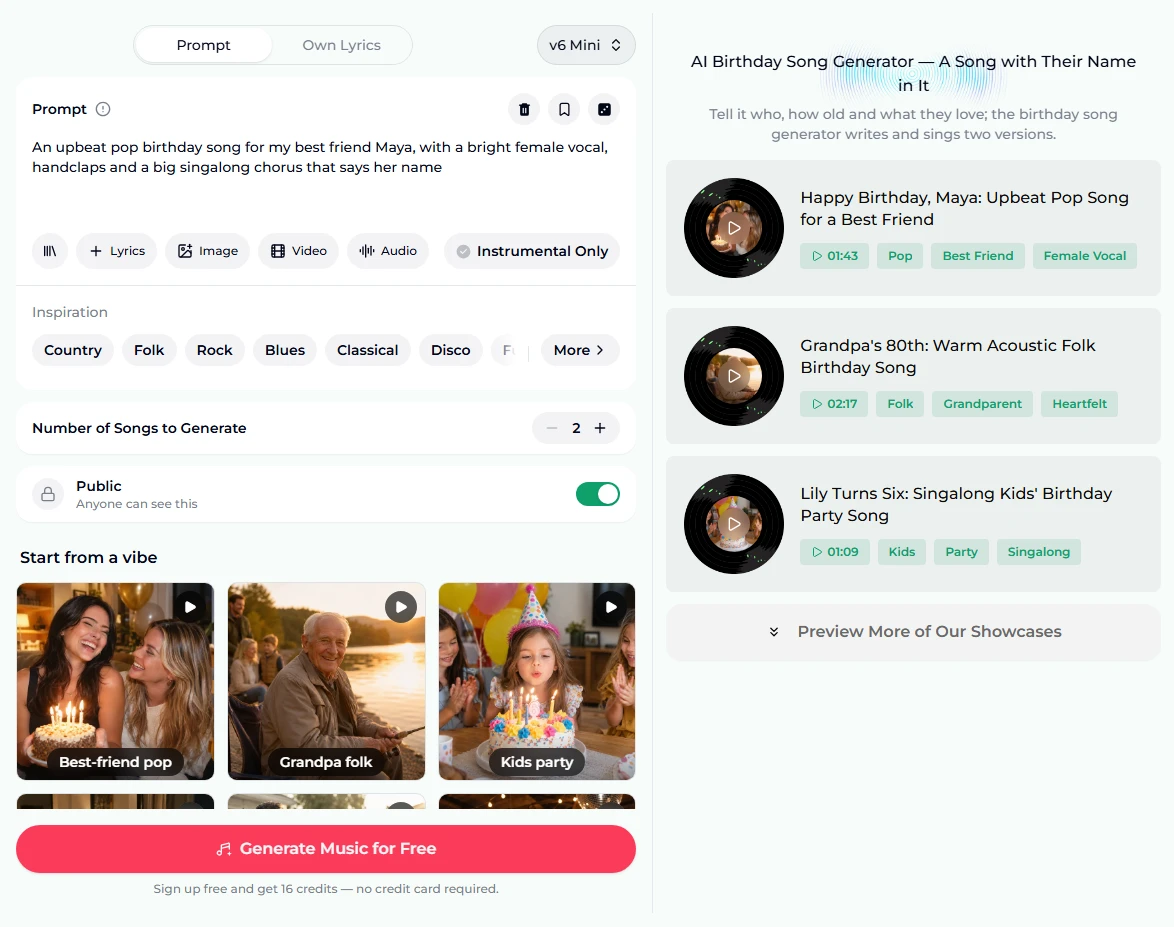
Task: Attach a Video to the prompt
Action: [x=298, y=251]
